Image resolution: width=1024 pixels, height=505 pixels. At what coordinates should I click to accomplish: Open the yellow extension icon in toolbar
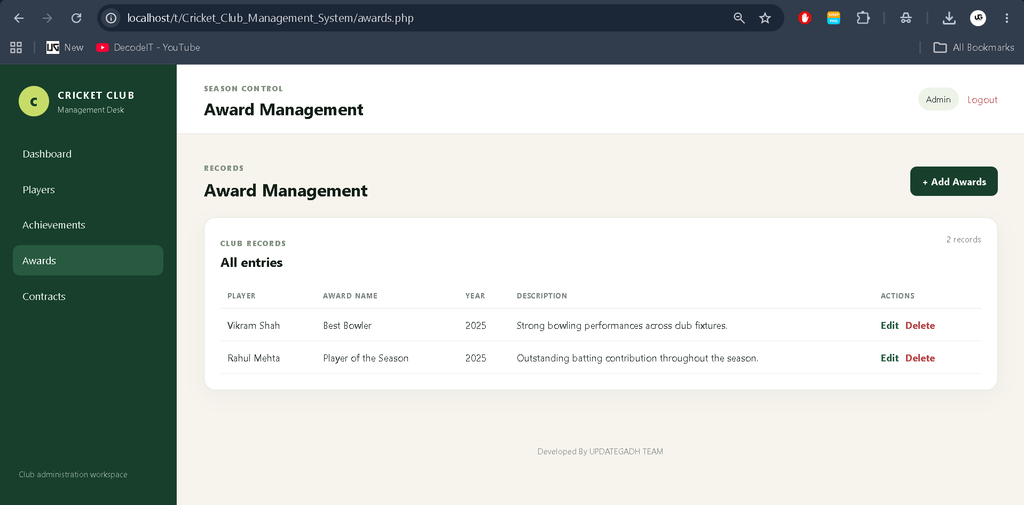click(x=833, y=18)
